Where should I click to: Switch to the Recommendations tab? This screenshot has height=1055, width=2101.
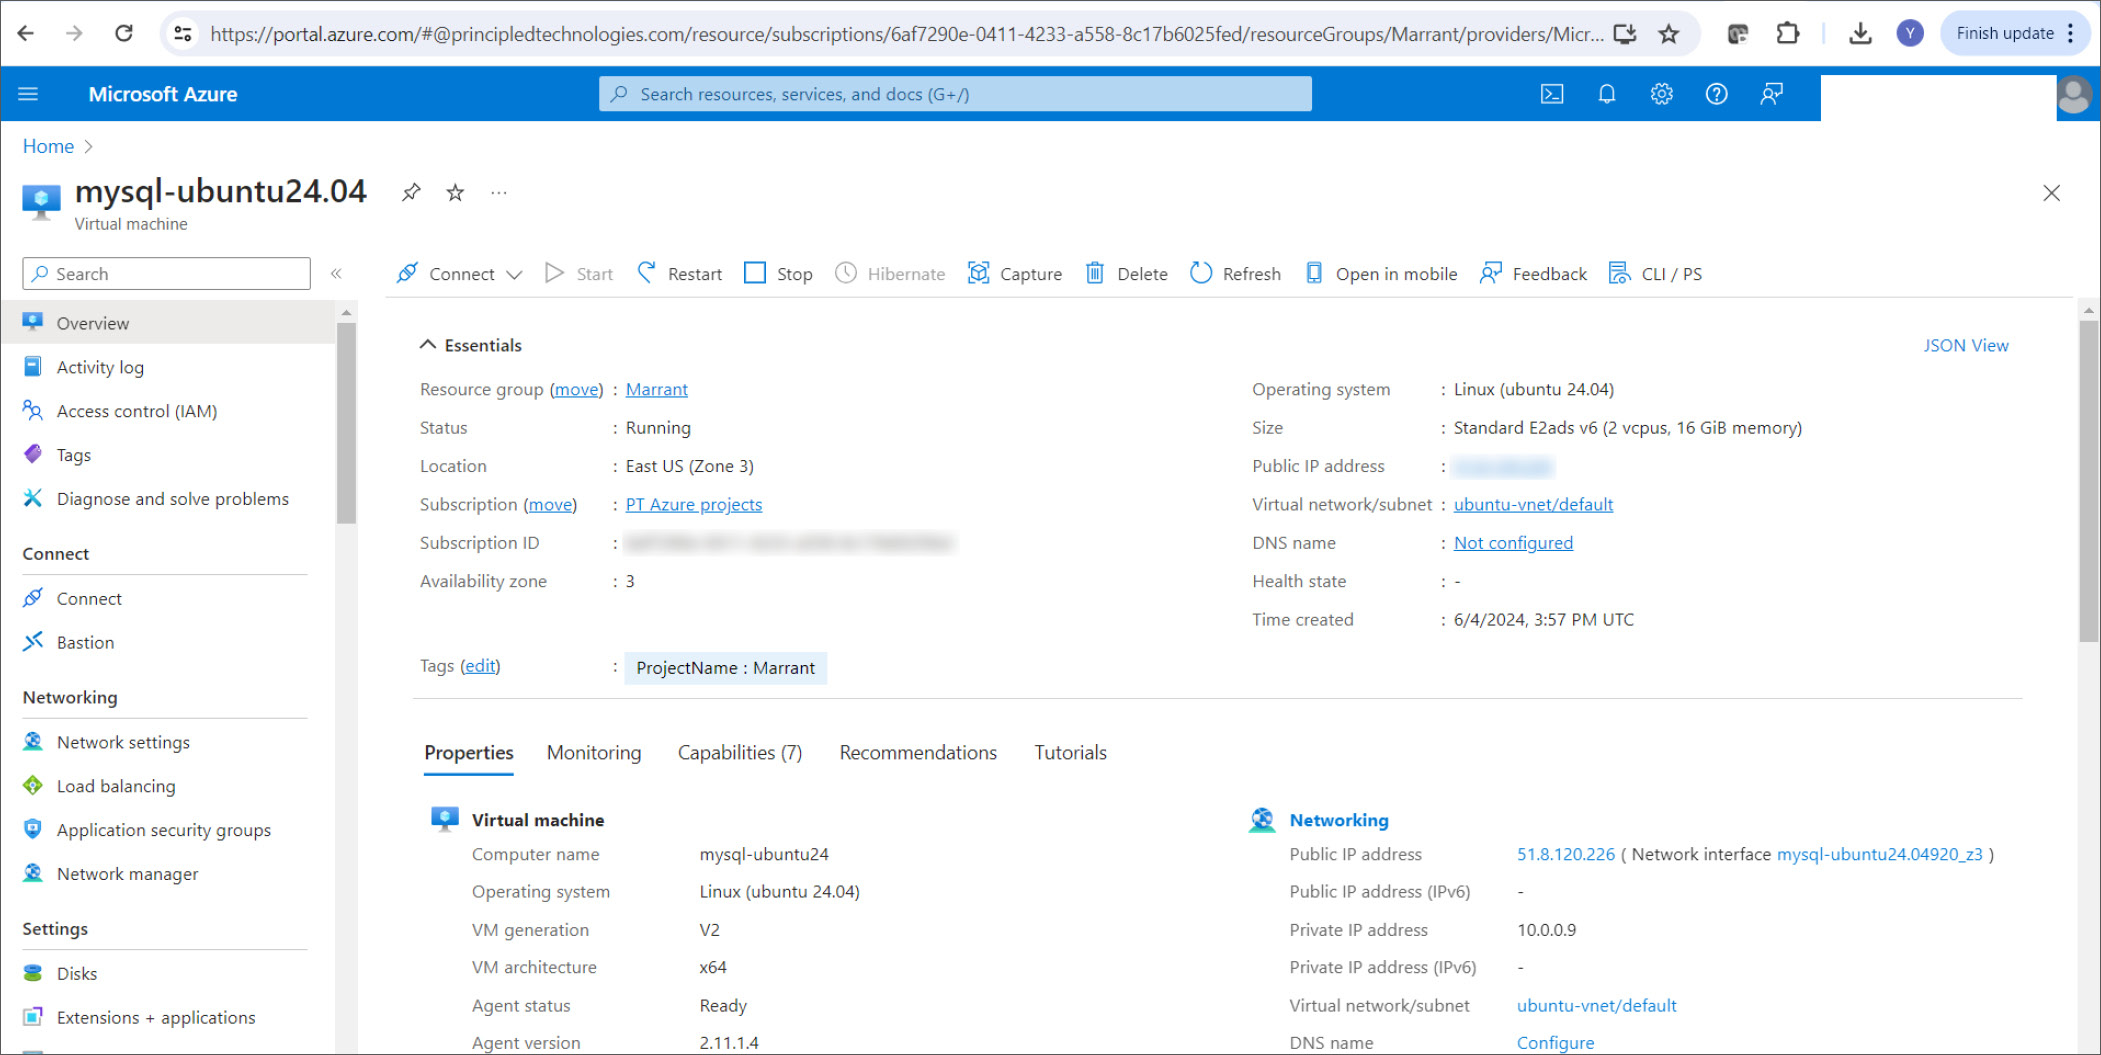pos(918,752)
